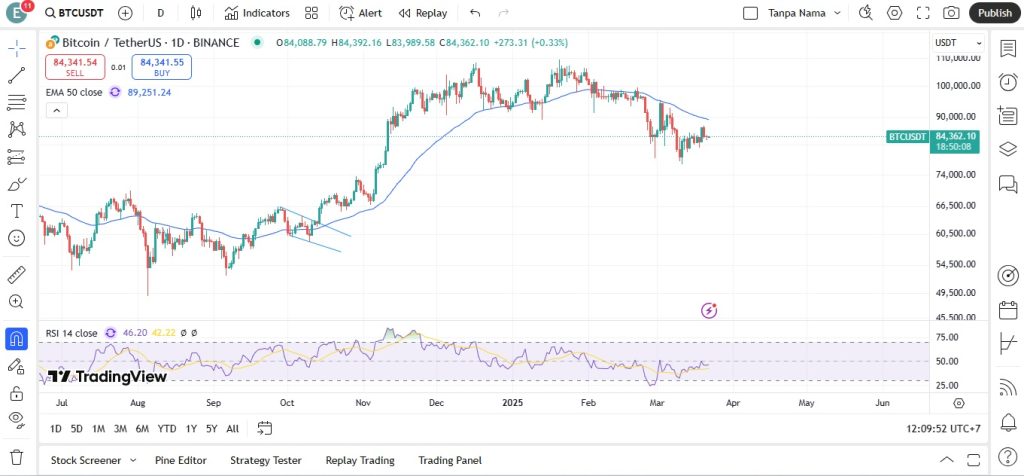Open the forecasting and measurement tools
1024x476 pixels.
(16, 157)
